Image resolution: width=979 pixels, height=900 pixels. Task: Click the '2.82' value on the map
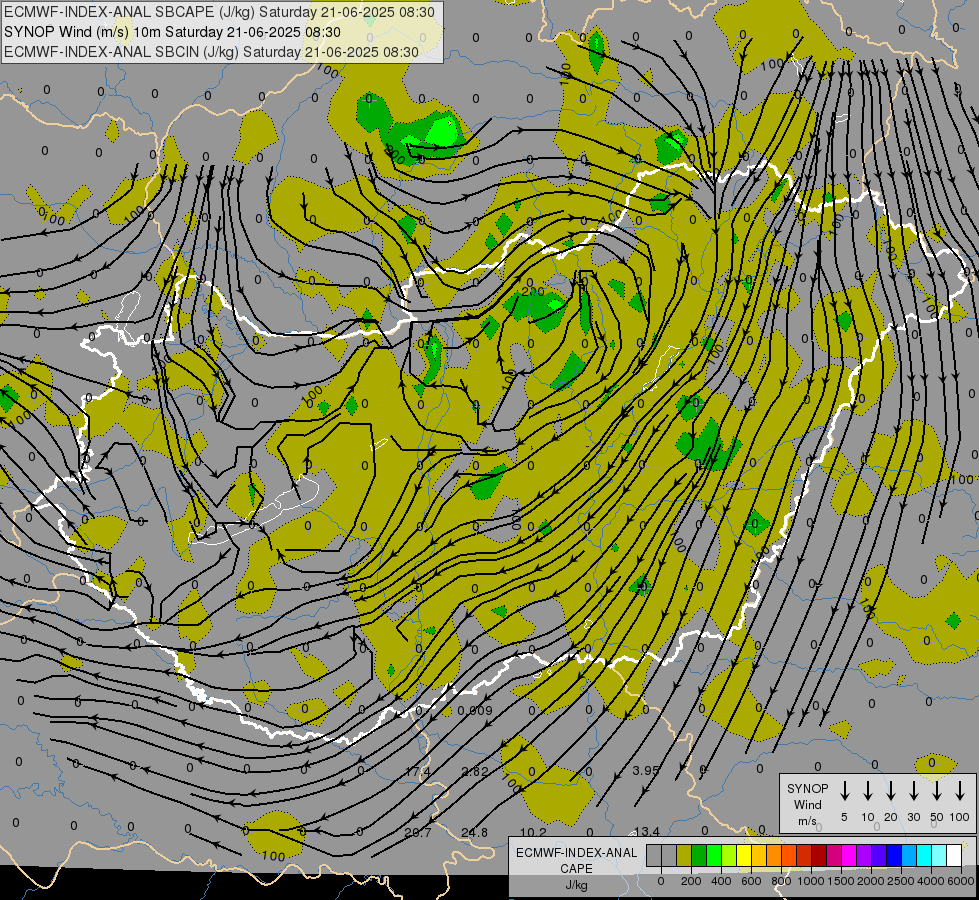(x=475, y=771)
